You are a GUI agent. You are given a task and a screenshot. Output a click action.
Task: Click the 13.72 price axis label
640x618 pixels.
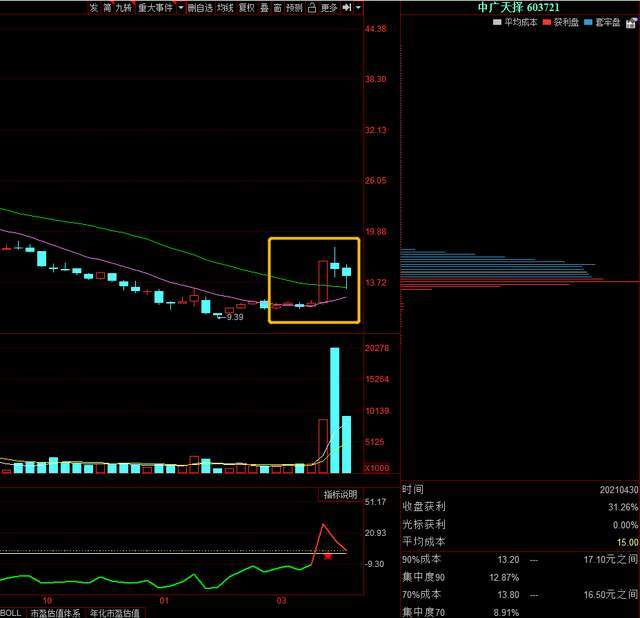point(376,282)
